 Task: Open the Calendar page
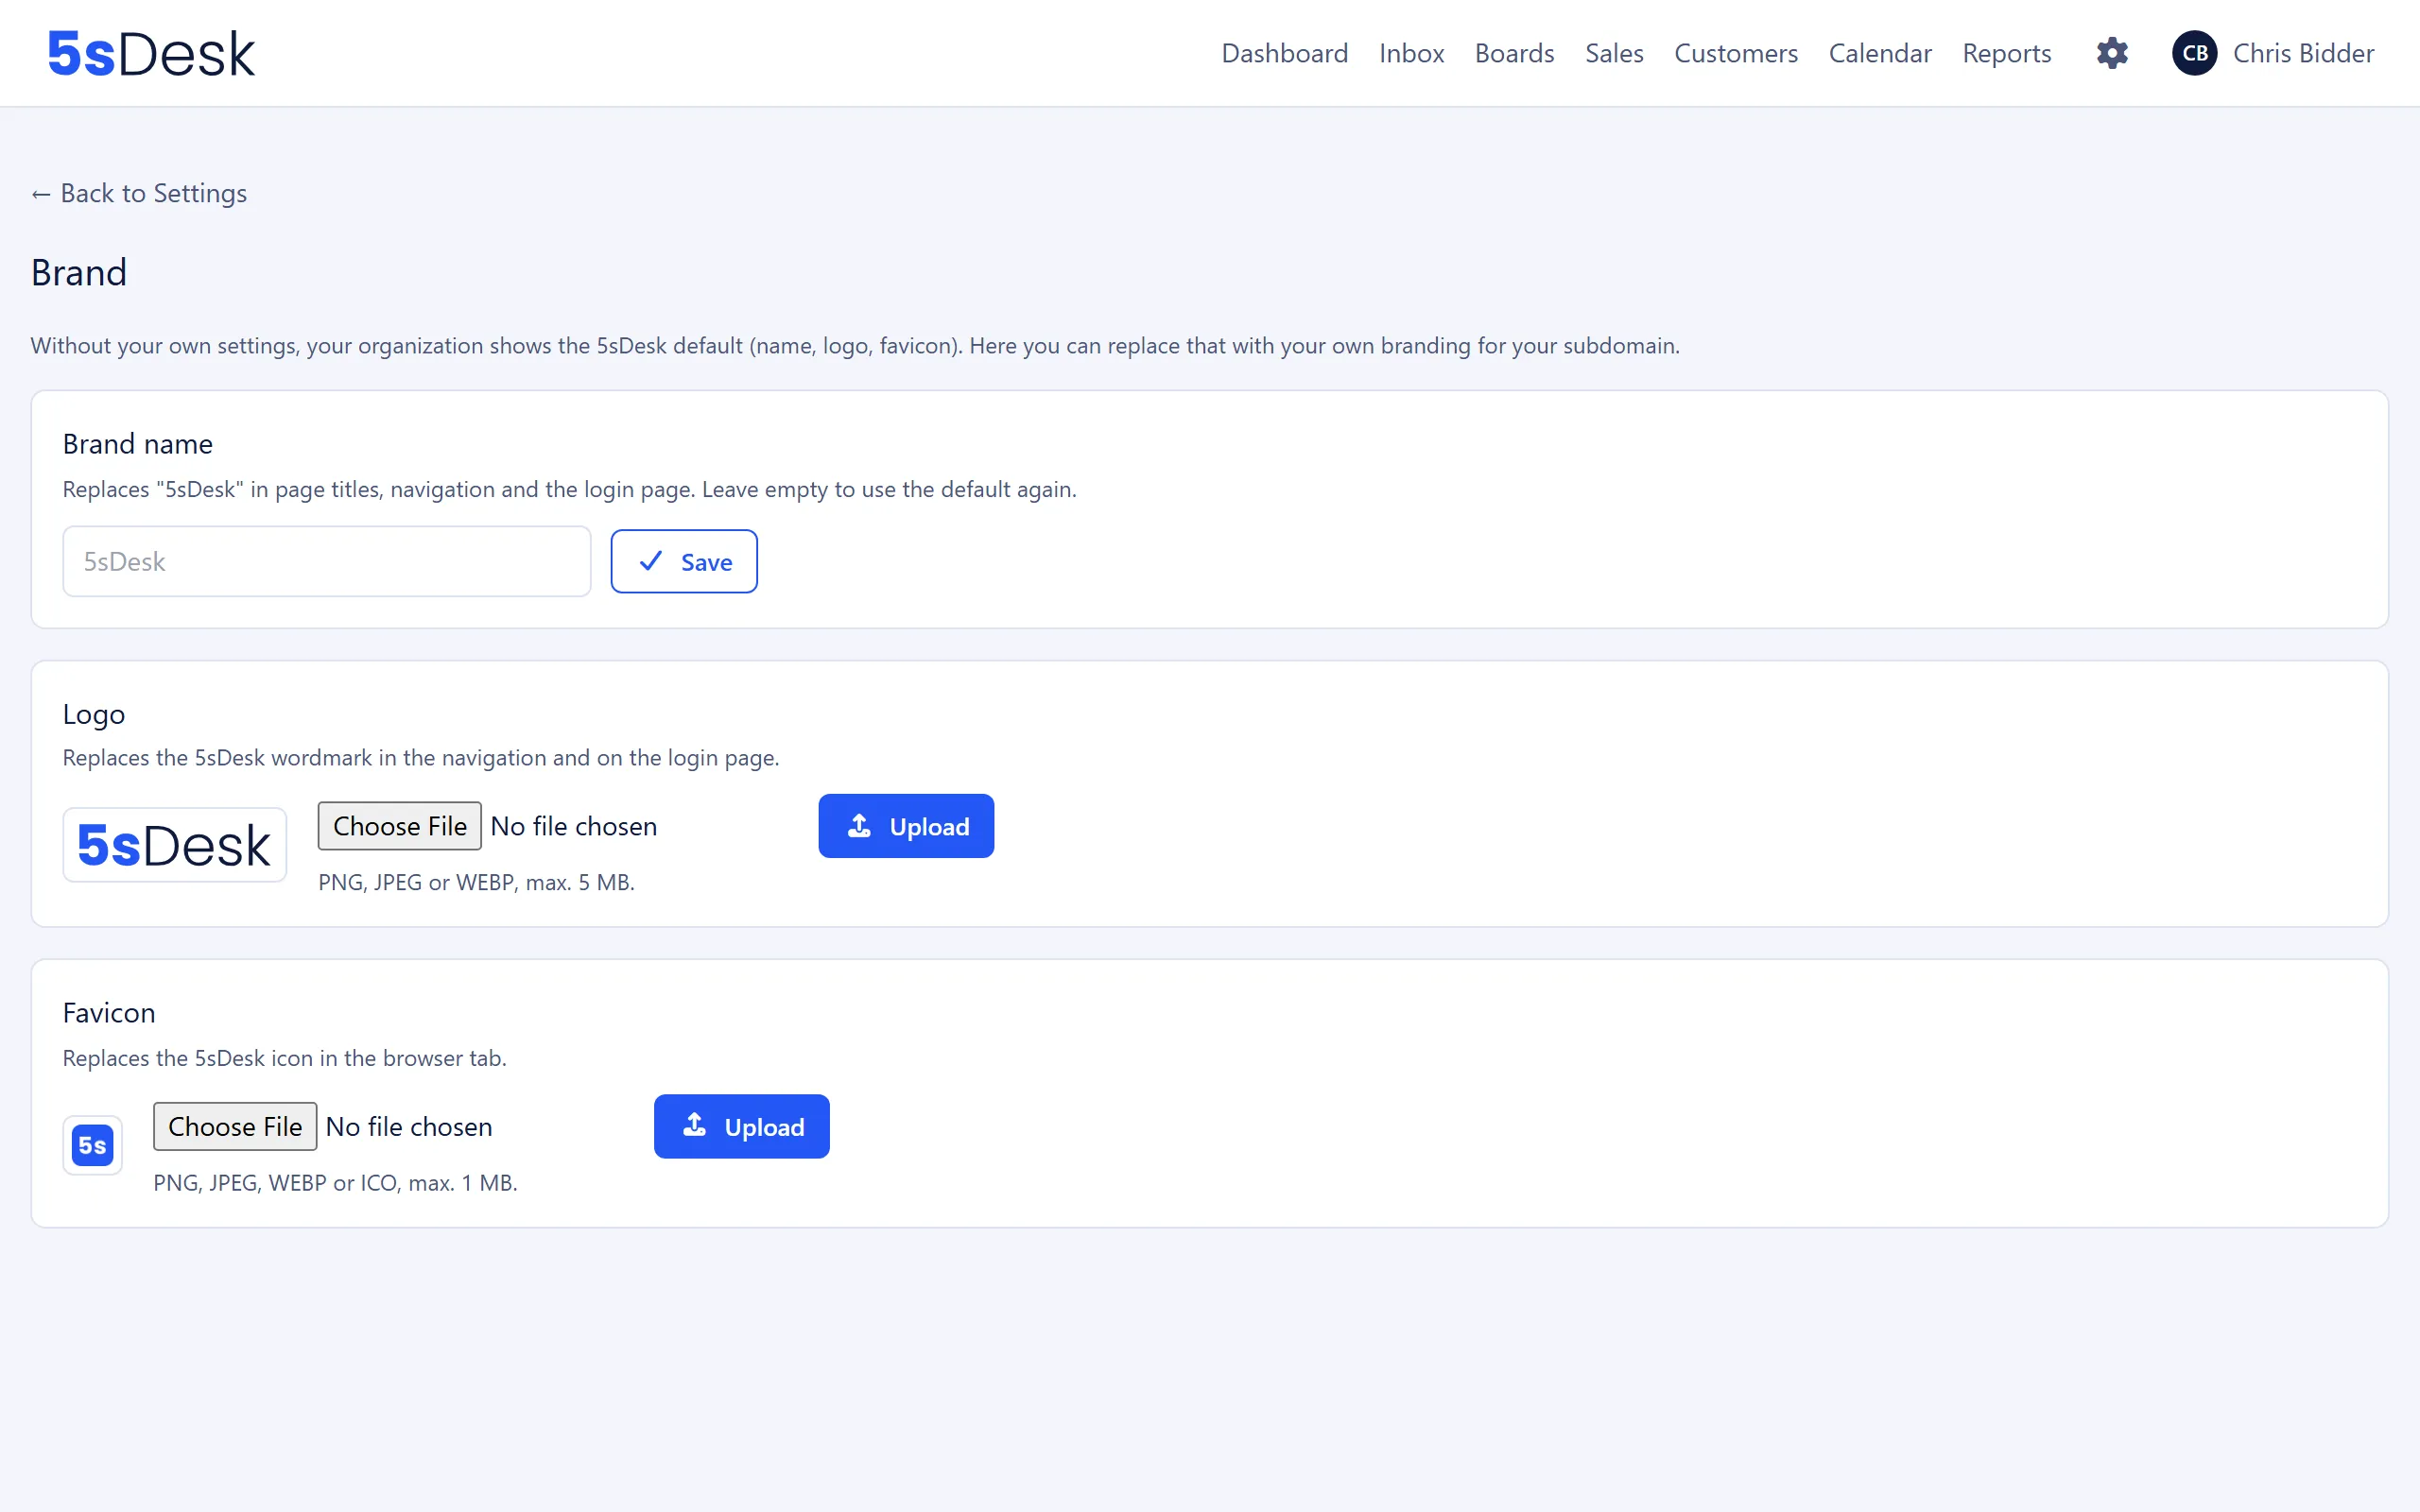pyautogui.click(x=1880, y=53)
